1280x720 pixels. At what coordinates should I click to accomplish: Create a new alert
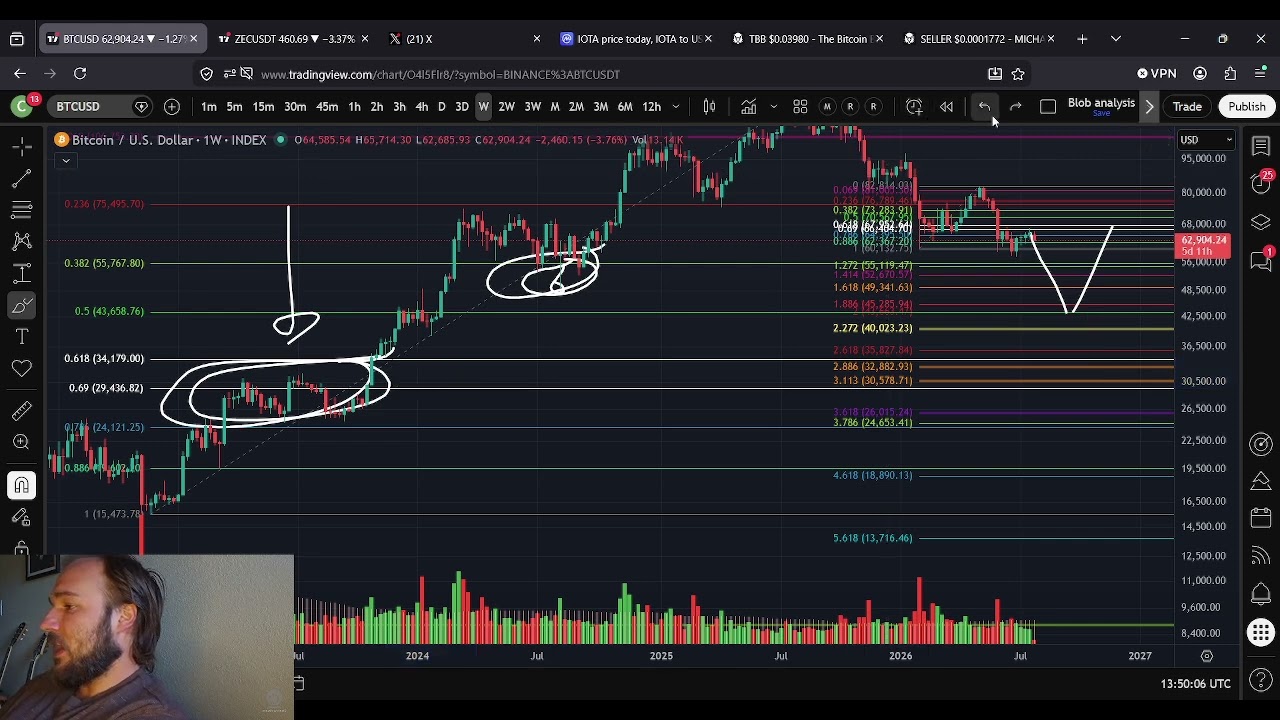914,107
